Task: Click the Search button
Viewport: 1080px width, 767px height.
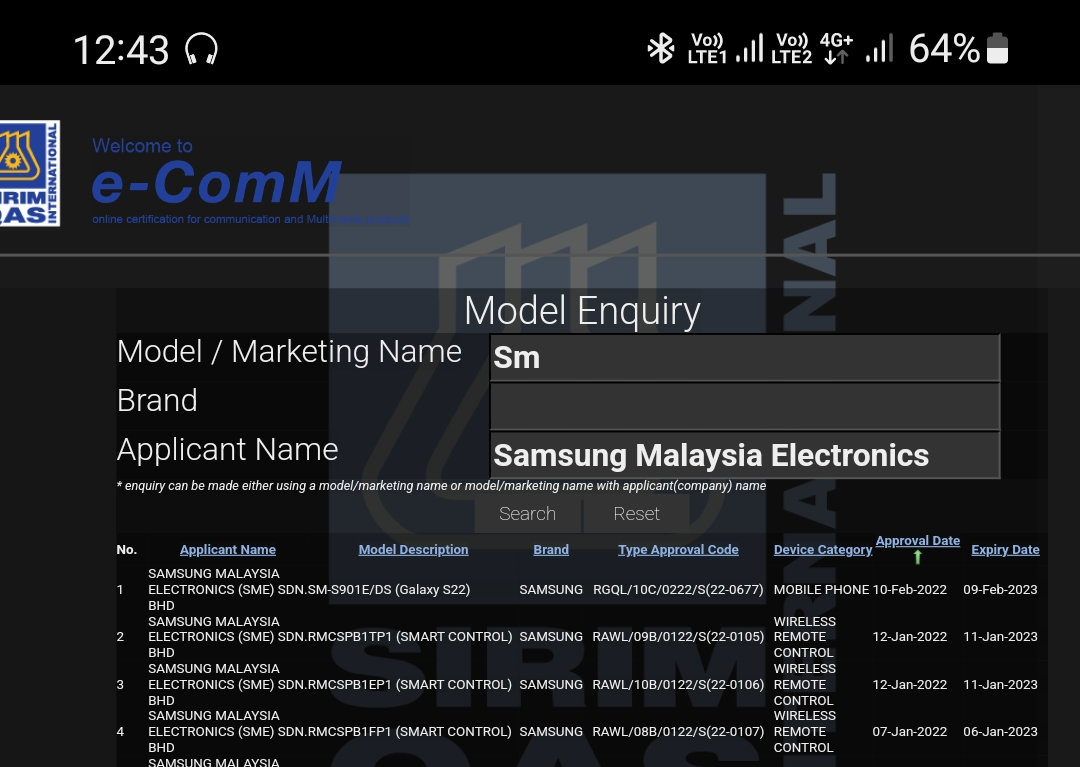Action: [x=528, y=514]
